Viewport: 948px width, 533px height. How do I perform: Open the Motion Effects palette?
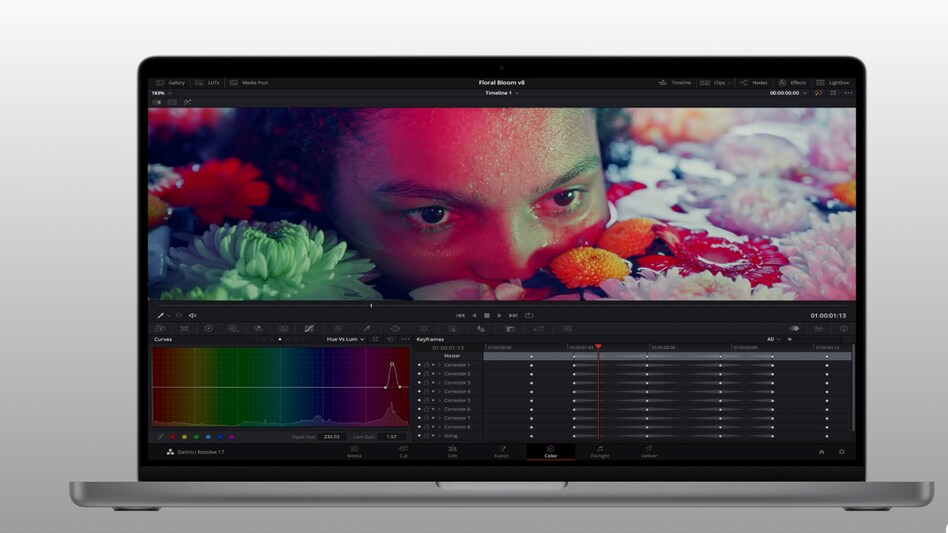click(x=283, y=329)
